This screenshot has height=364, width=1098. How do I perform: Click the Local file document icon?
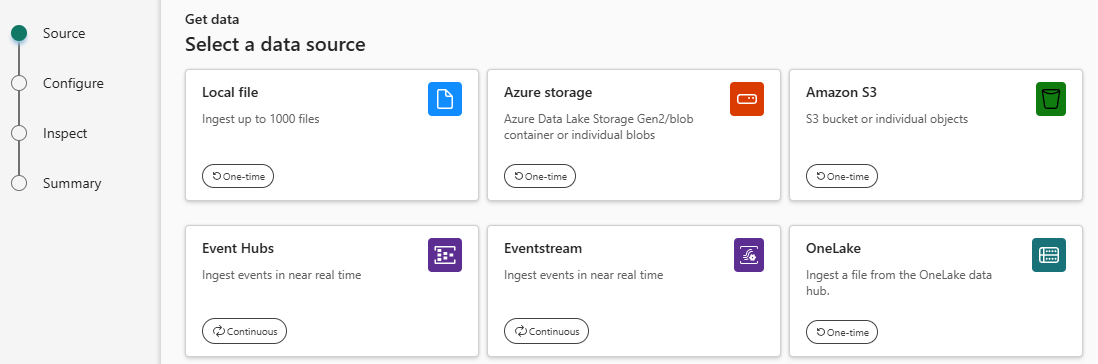(x=445, y=99)
